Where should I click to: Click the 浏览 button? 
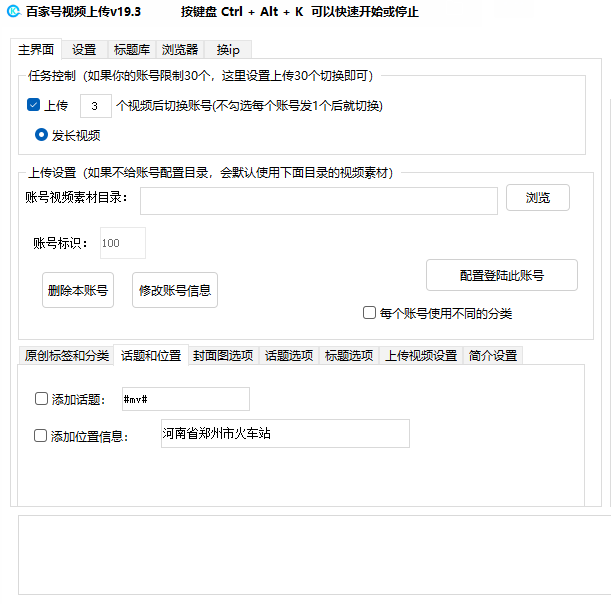coord(538,198)
